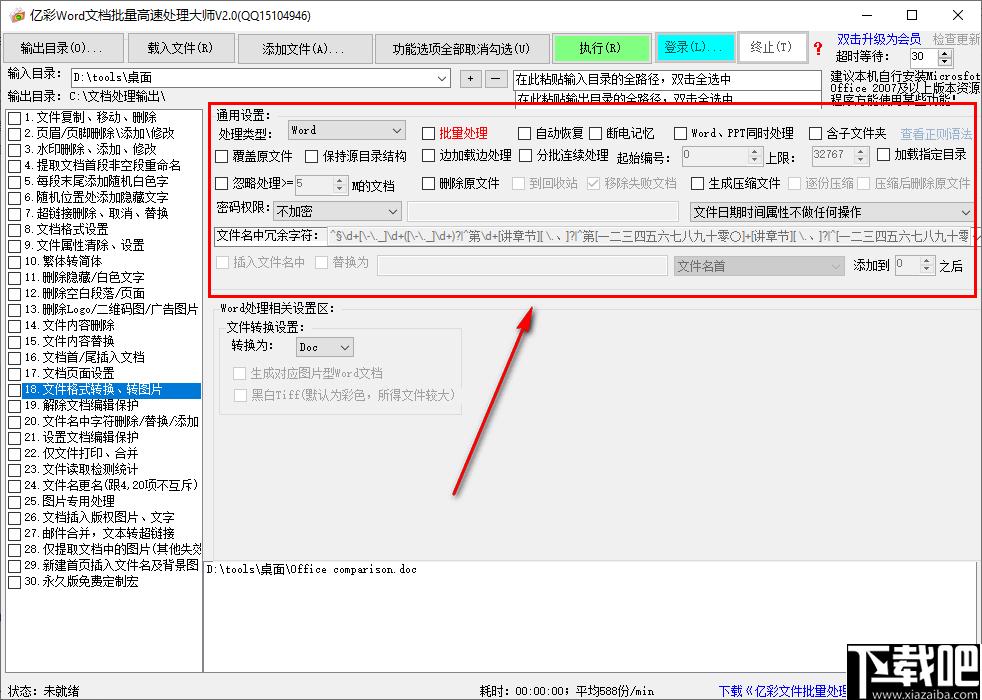Increase the timeout wait value with up arrow
Screen dimensions: 982x700
click(944, 53)
